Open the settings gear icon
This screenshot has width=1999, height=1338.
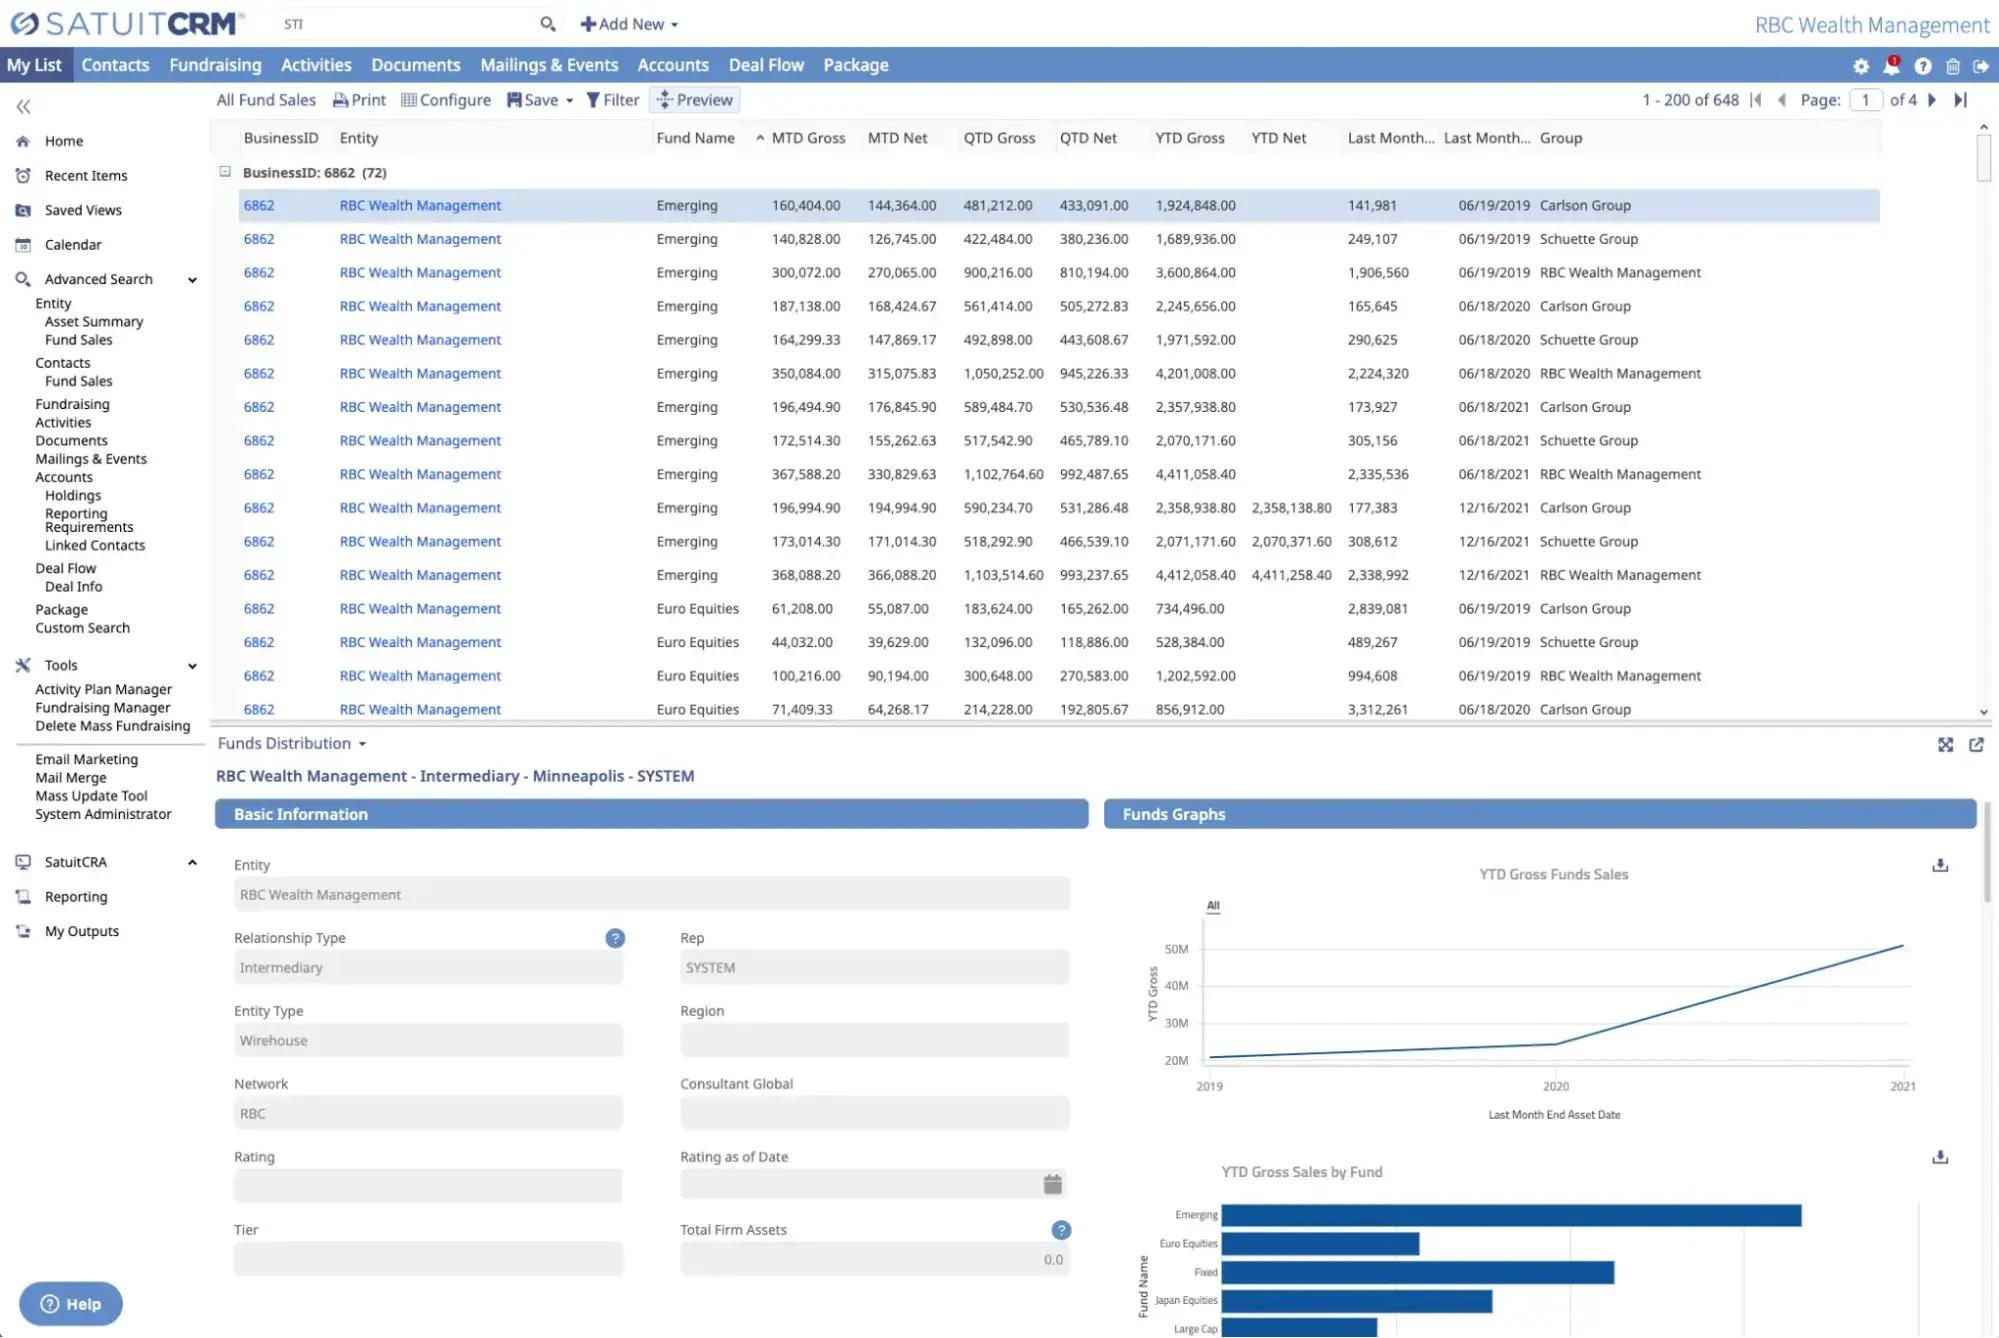tap(1860, 66)
